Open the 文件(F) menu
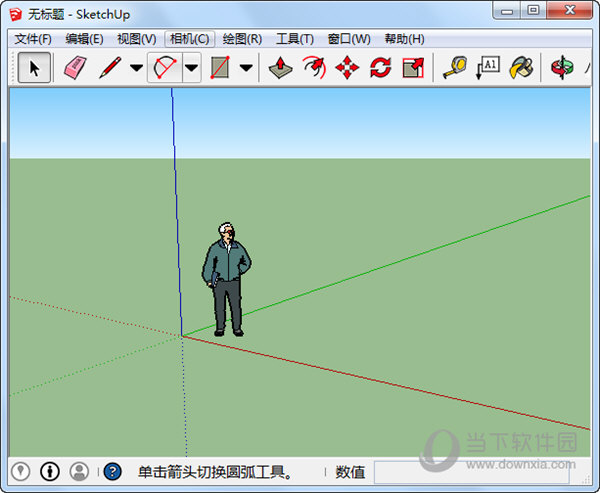Screen dimensions: 600x493 click(x=33, y=39)
